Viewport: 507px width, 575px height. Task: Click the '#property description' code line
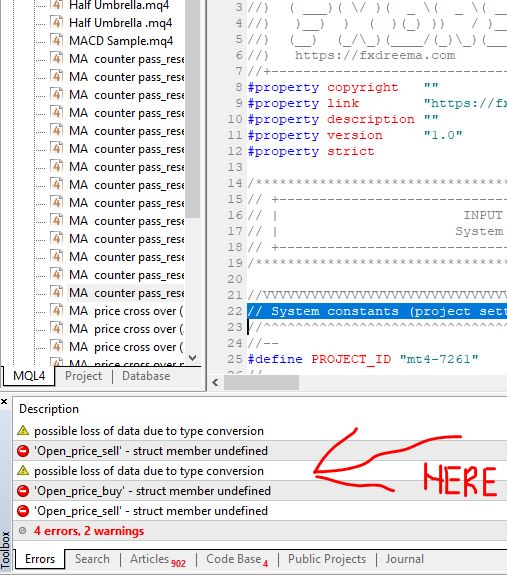point(343,120)
